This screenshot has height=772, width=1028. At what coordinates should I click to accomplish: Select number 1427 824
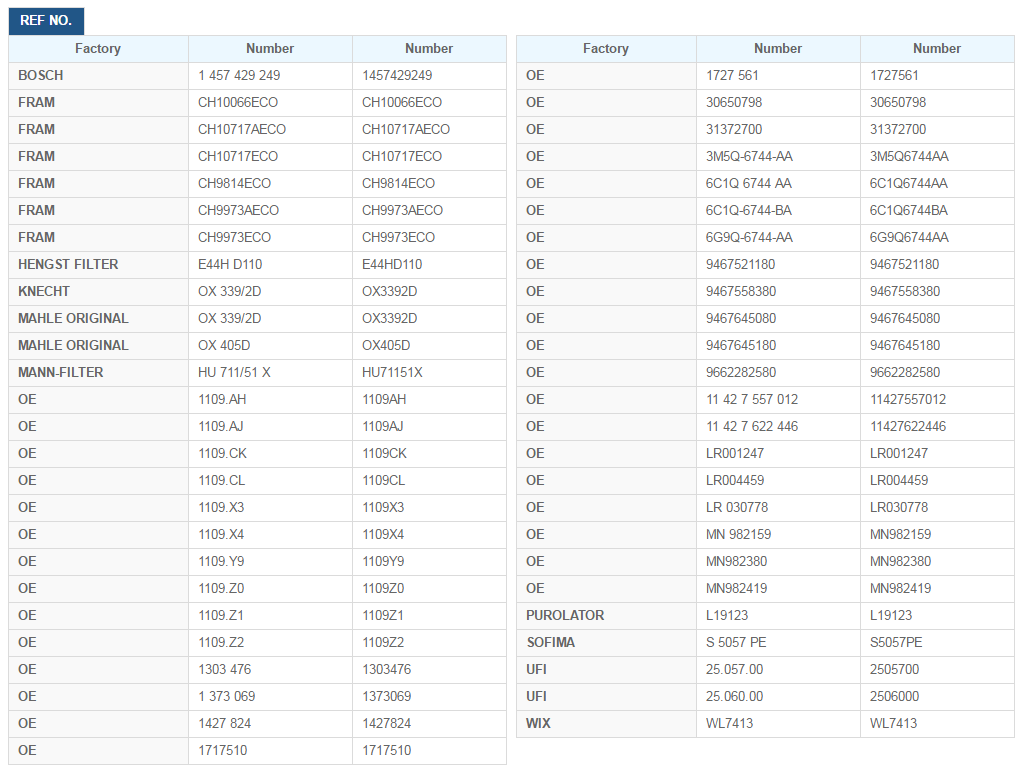[x=225, y=723]
